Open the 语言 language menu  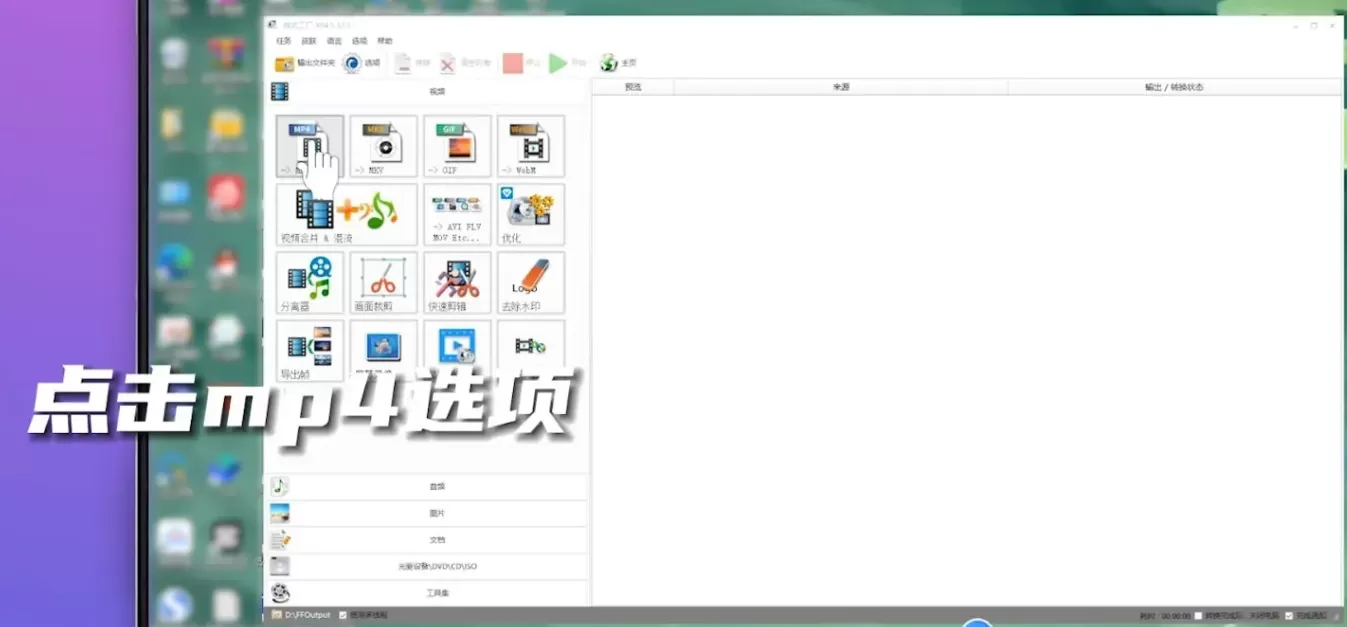[334, 41]
